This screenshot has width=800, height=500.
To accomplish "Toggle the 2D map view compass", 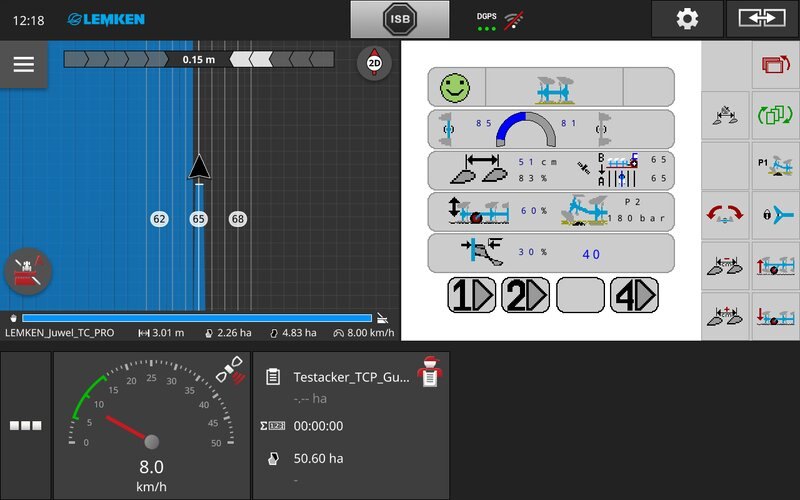I will 374,62.
